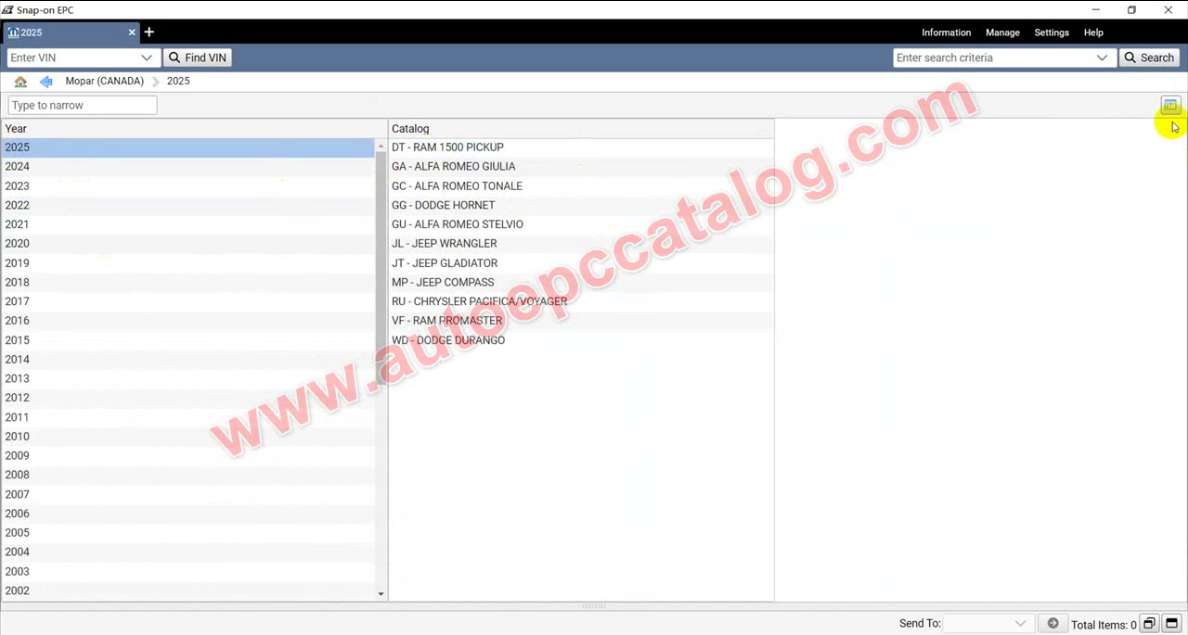Open the Information menu
This screenshot has height=635, width=1188.
(946, 33)
